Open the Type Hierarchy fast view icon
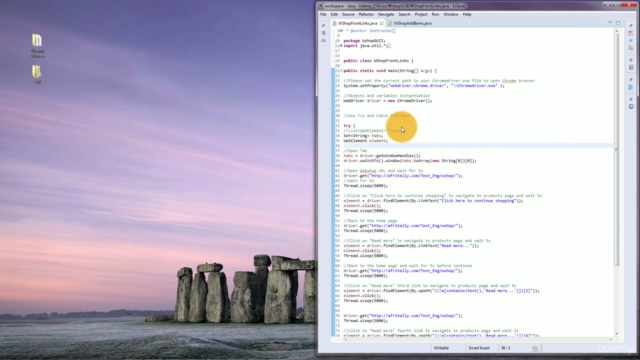Viewport: 640px width, 360px height. tap(323, 40)
